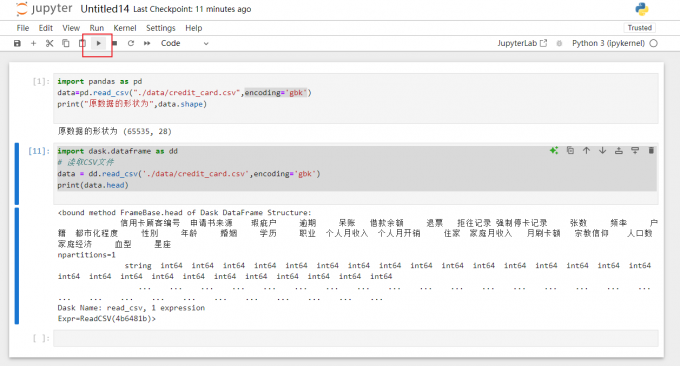
Task: Open the Kernel menu
Action: (x=125, y=28)
